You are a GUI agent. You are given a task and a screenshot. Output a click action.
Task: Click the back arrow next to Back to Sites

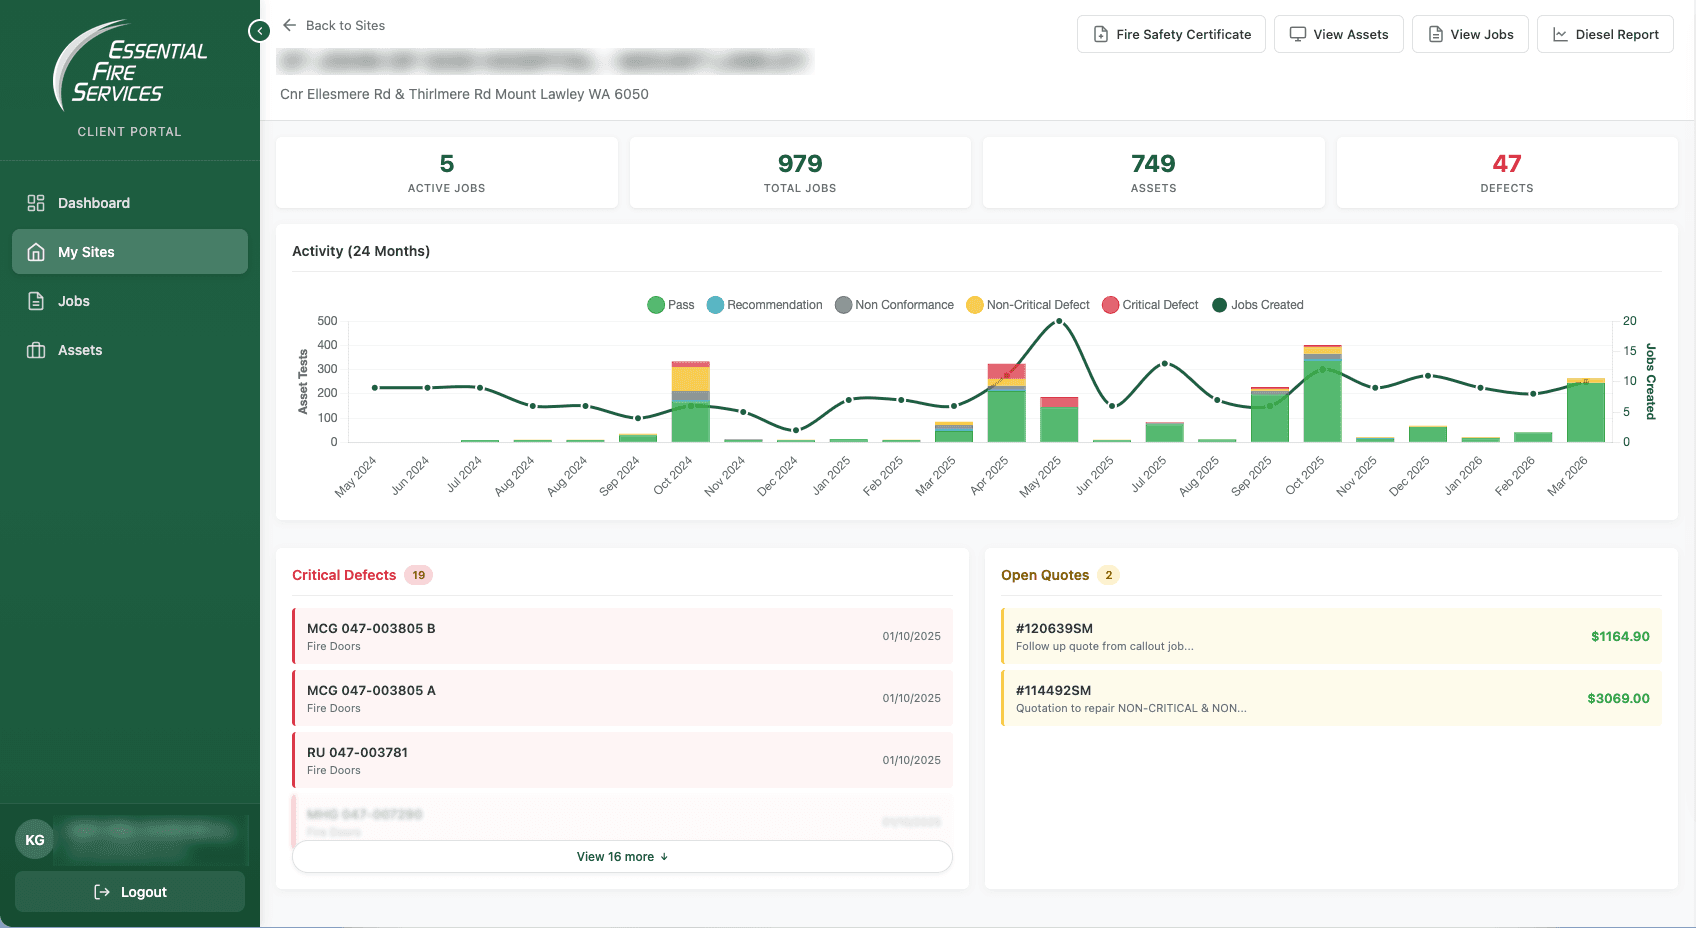point(289,25)
